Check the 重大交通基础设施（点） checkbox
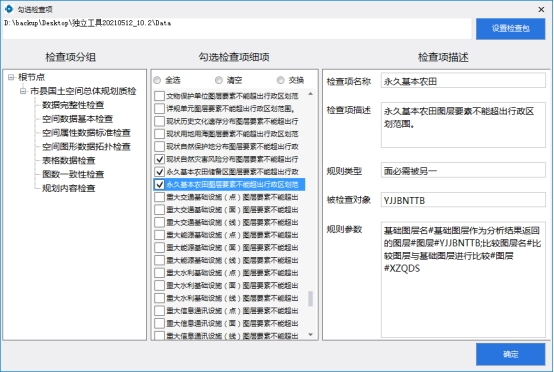The width and height of the screenshot is (554, 372). pyautogui.click(x=160, y=197)
